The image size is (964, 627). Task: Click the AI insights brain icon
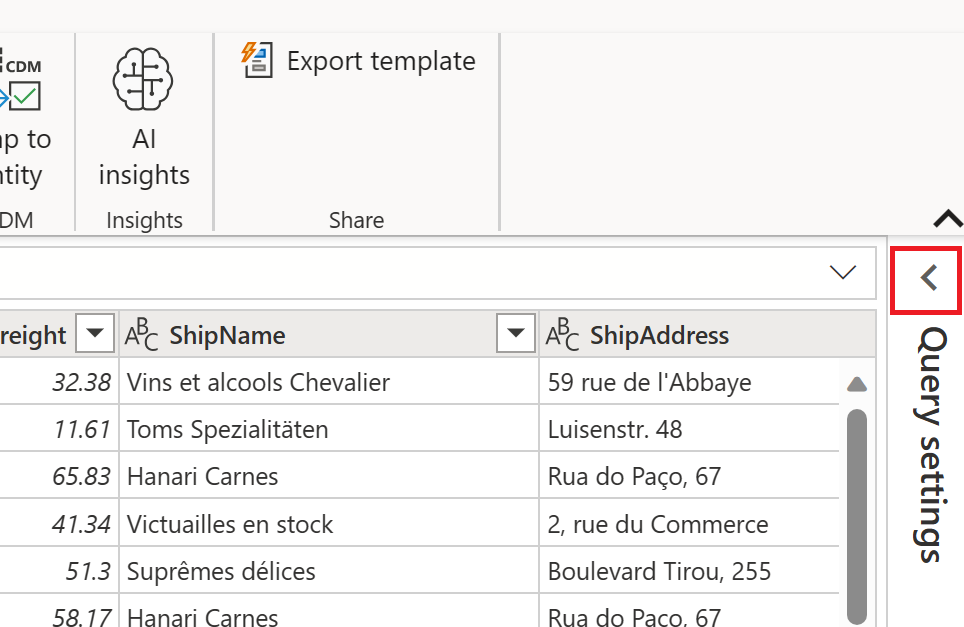[x=143, y=77]
